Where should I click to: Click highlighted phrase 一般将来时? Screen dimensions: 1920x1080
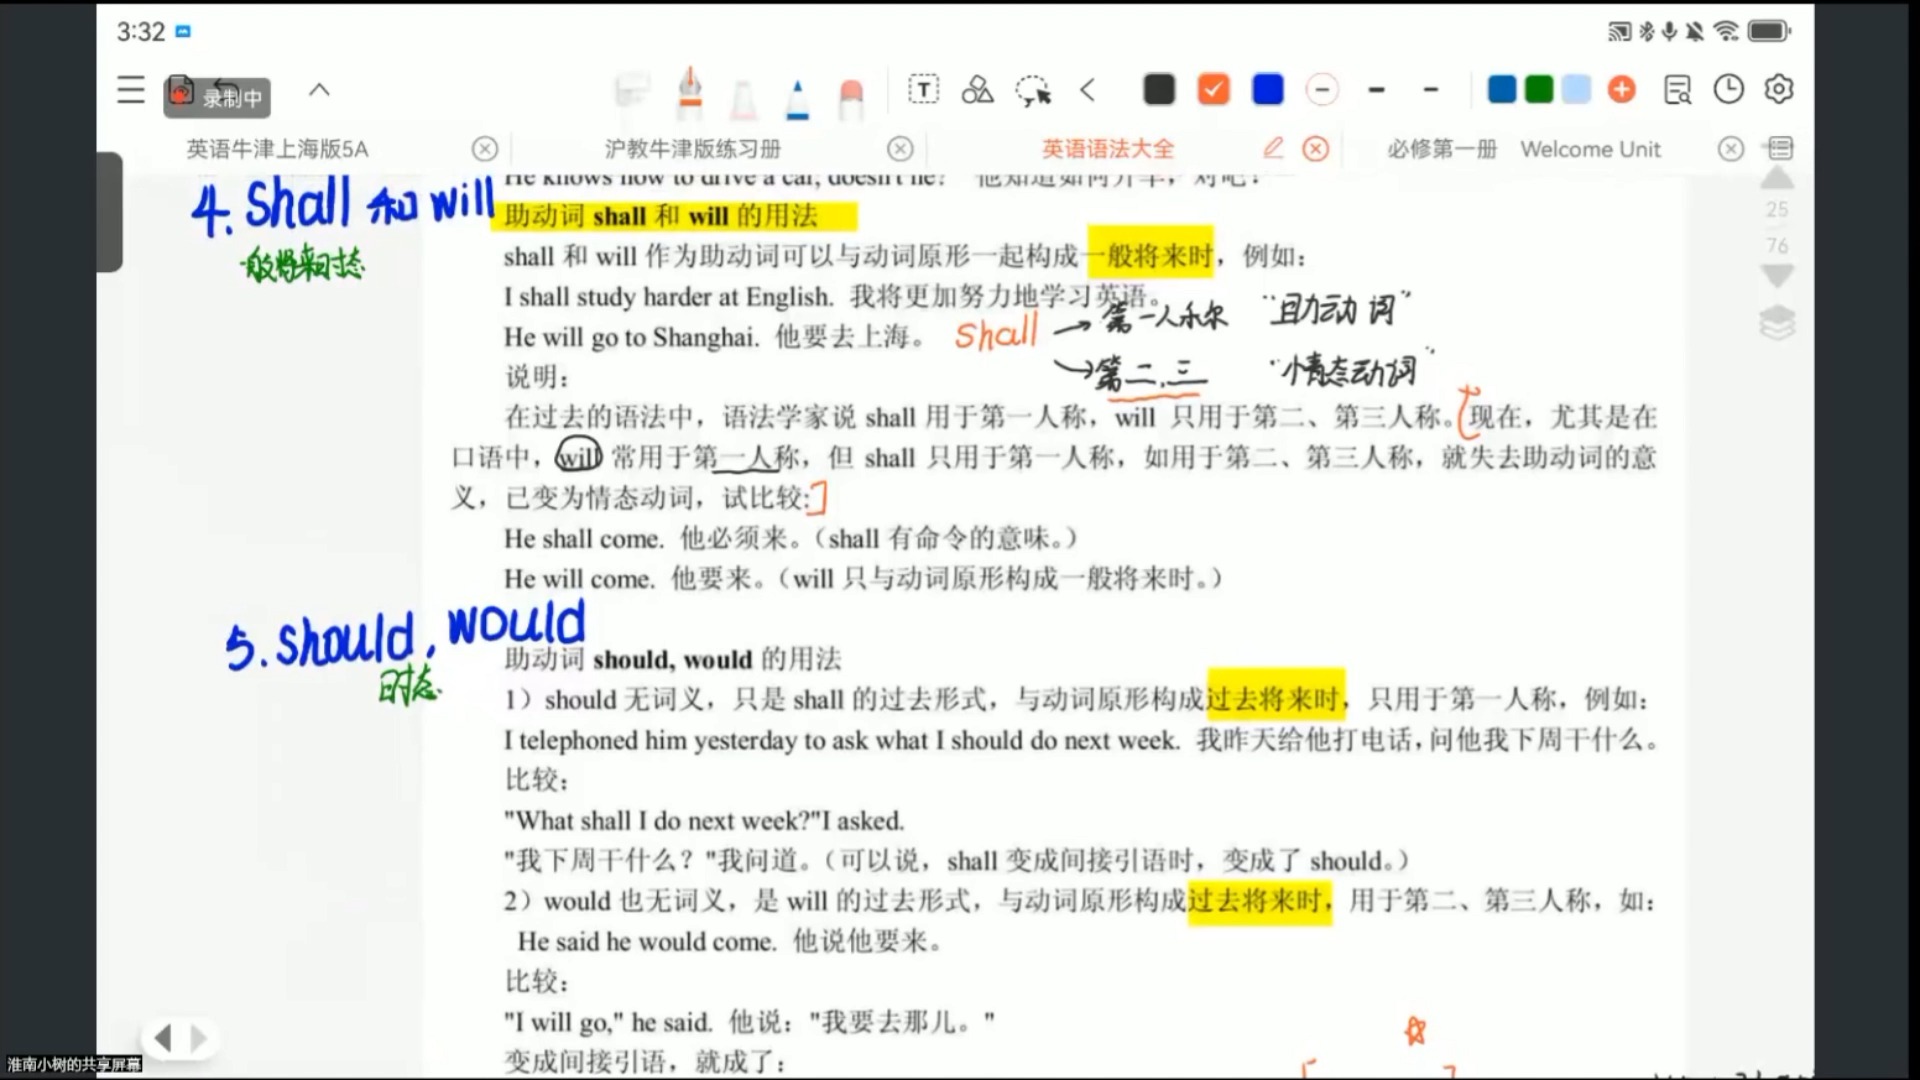pyautogui.click(x=1150, y=256)
